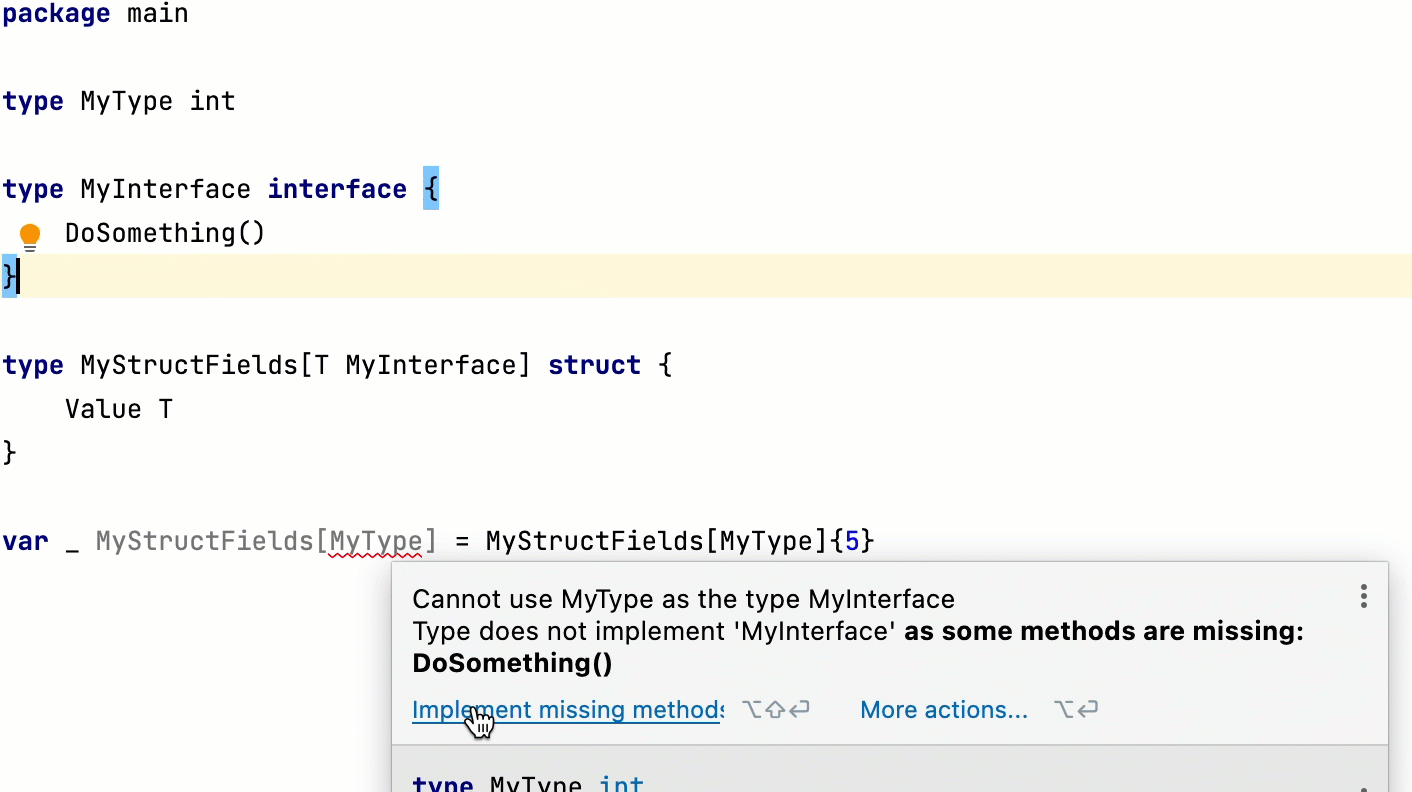Image resolution: width=1412 pixels, height=792 pixels.
Task: Click the Value field in the struct
Action: (x=103, y=409)
